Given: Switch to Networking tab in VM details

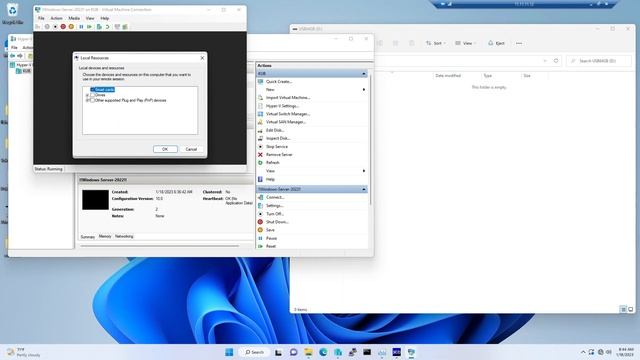Looking at the screenshot, I should (124, 236).
